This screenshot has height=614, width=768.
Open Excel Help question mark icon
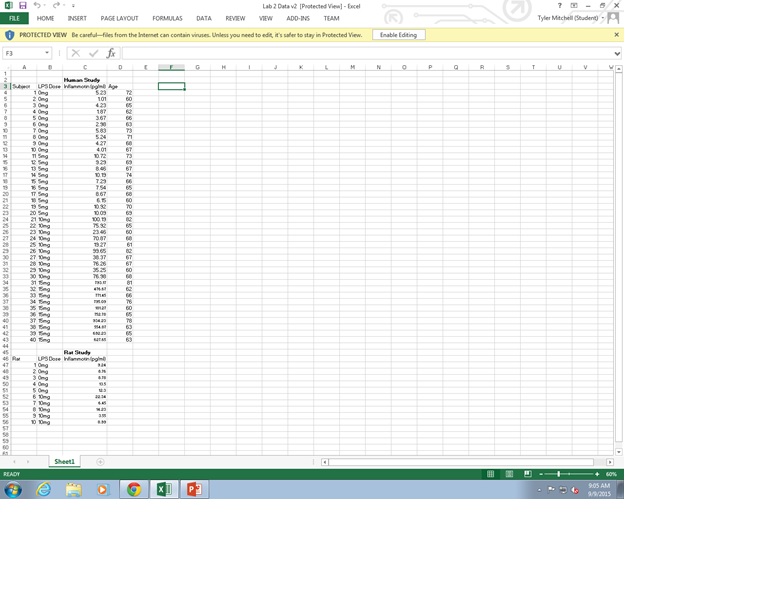pyautogui.click(x=559, y=6)
